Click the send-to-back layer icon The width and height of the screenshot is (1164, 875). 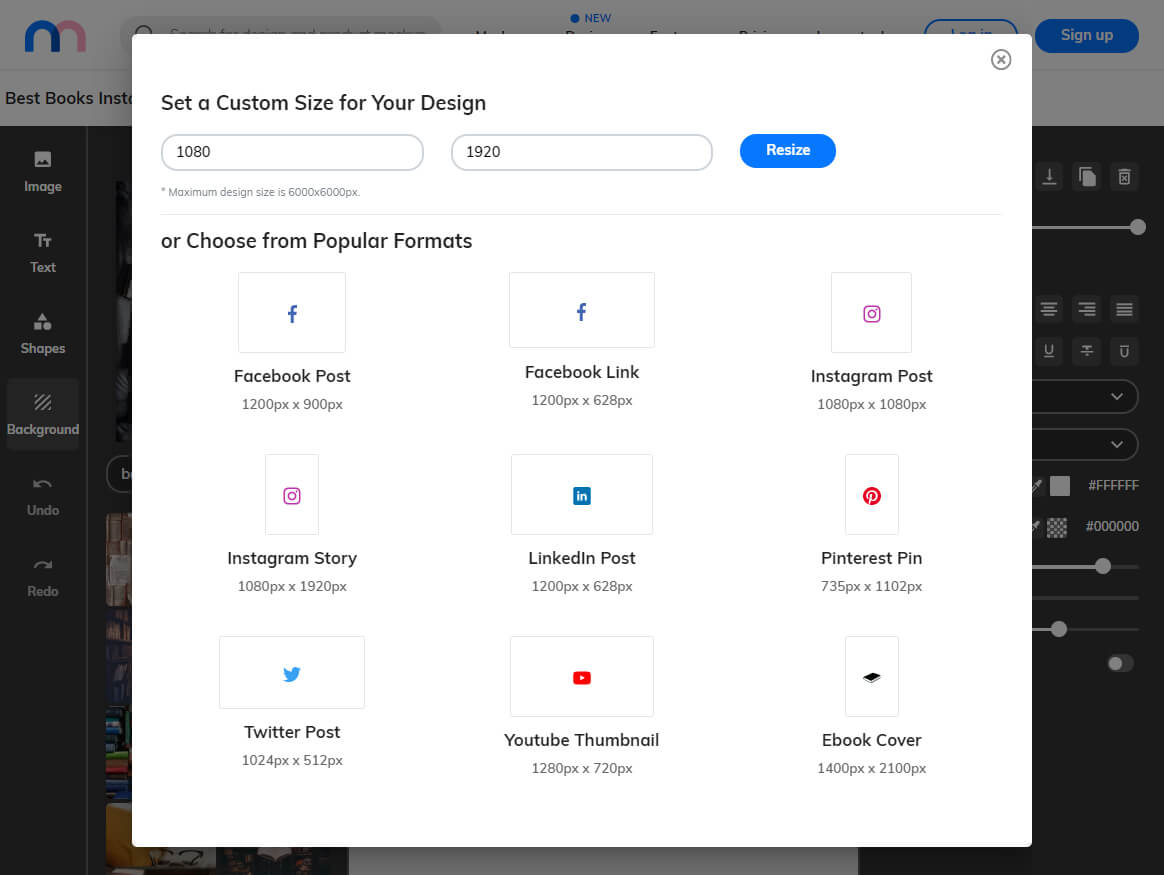click(1049, 177)
